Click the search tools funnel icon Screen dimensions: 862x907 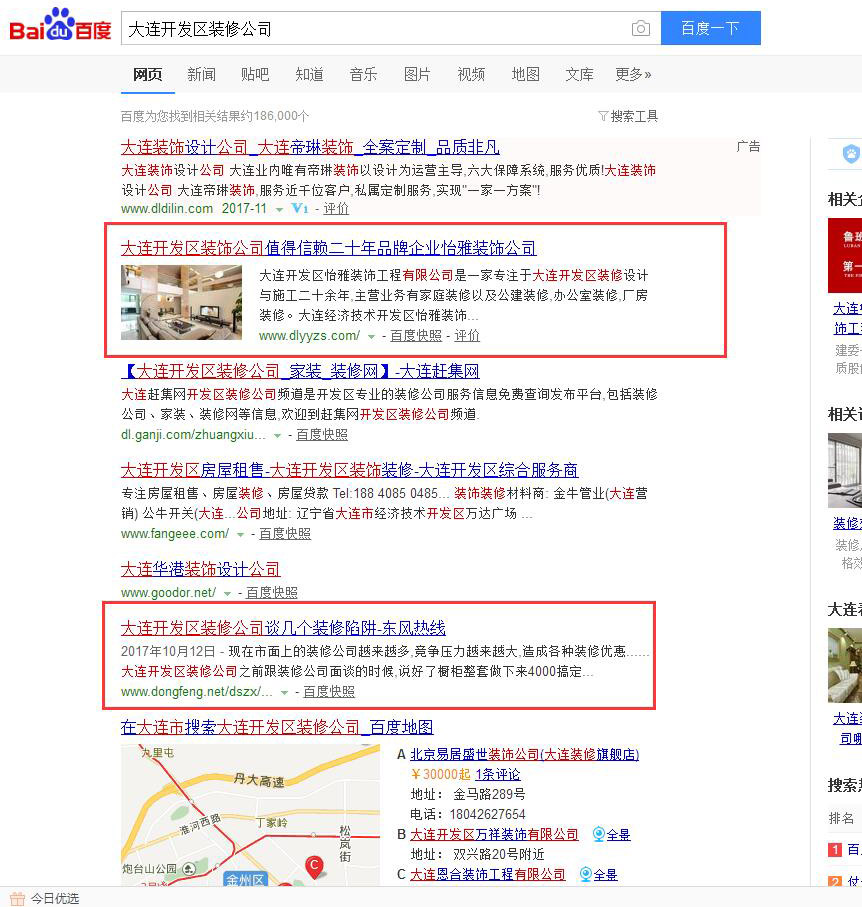tap(603, 116)
